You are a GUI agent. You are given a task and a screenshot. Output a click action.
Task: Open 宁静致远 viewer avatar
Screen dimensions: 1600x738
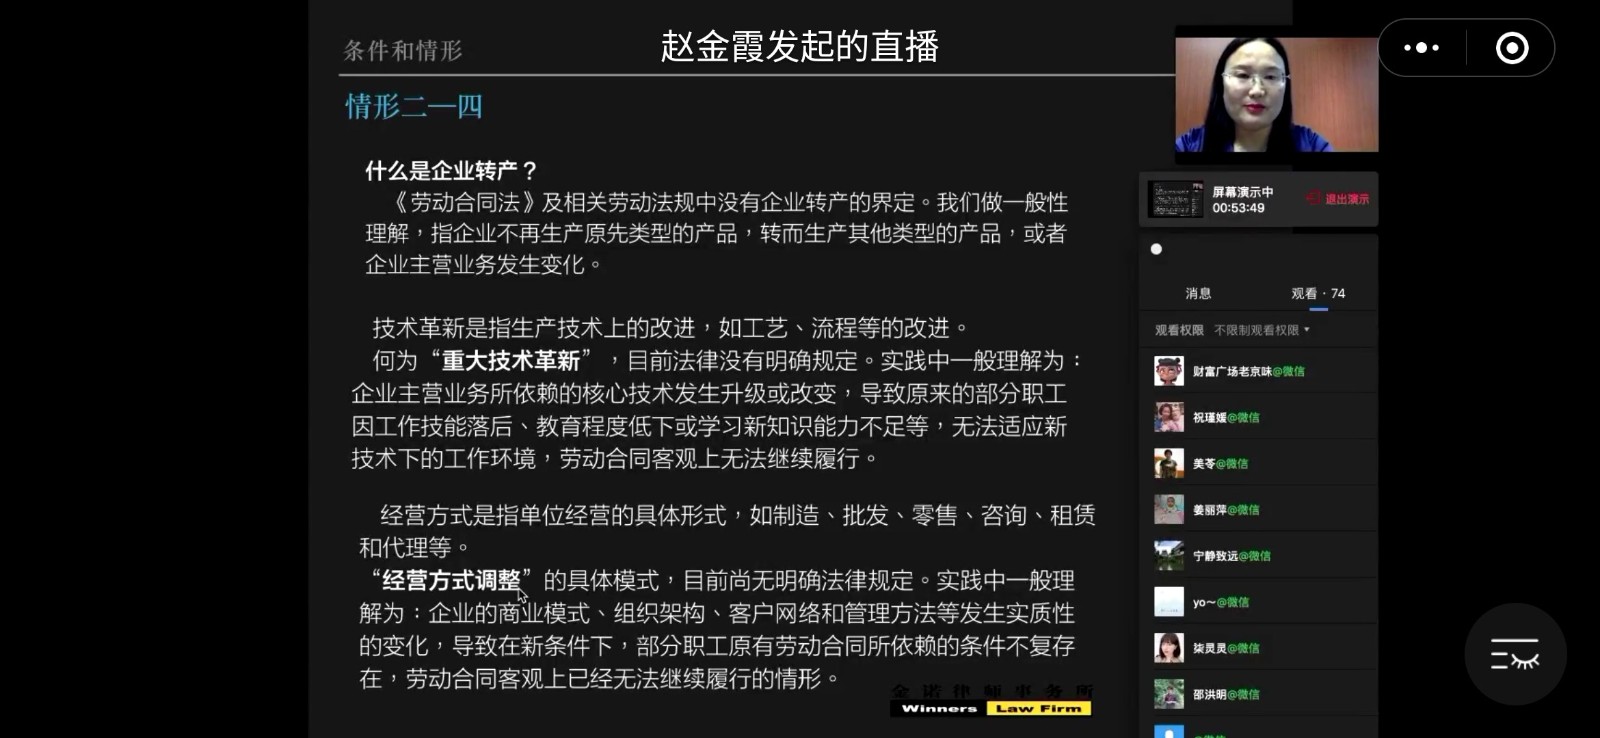click(x=1168, y=555)
